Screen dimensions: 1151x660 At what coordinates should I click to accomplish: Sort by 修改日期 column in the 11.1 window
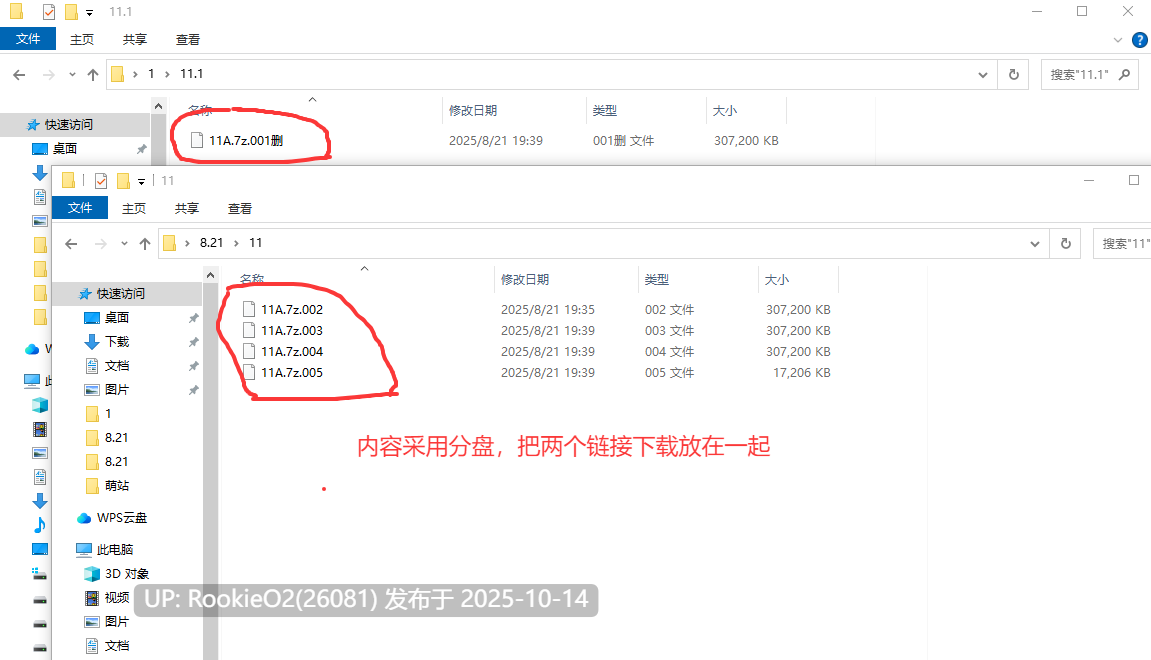coord(473,111)
